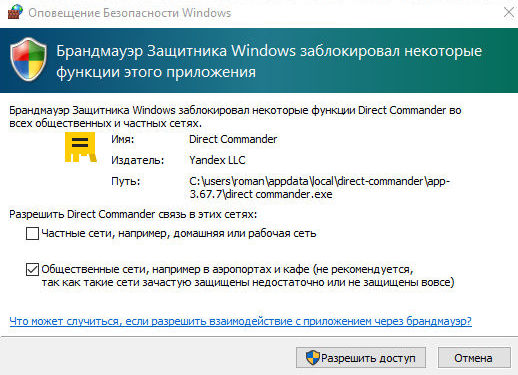
Task: Click the Разрешить доступ button
Action: coord(361,358)
